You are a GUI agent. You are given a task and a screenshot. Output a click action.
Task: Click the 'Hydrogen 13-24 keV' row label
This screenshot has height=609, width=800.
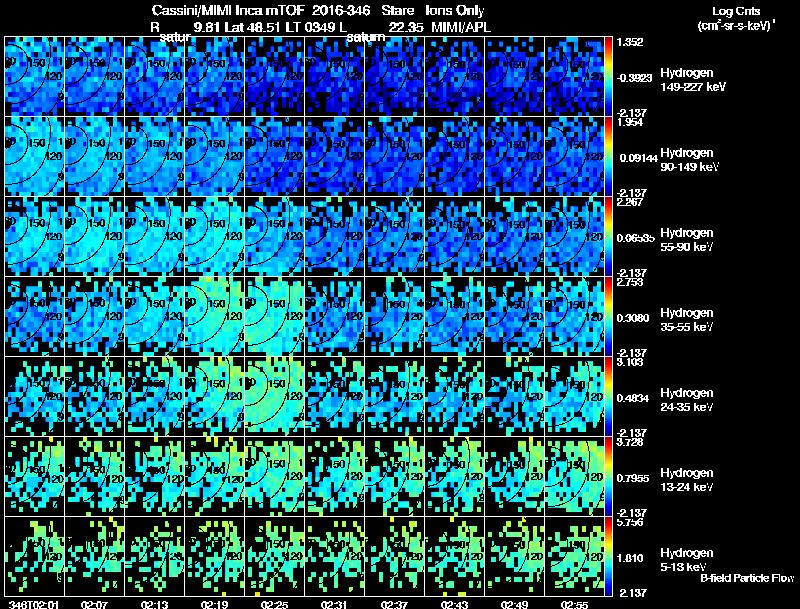[x=687, y=480]
